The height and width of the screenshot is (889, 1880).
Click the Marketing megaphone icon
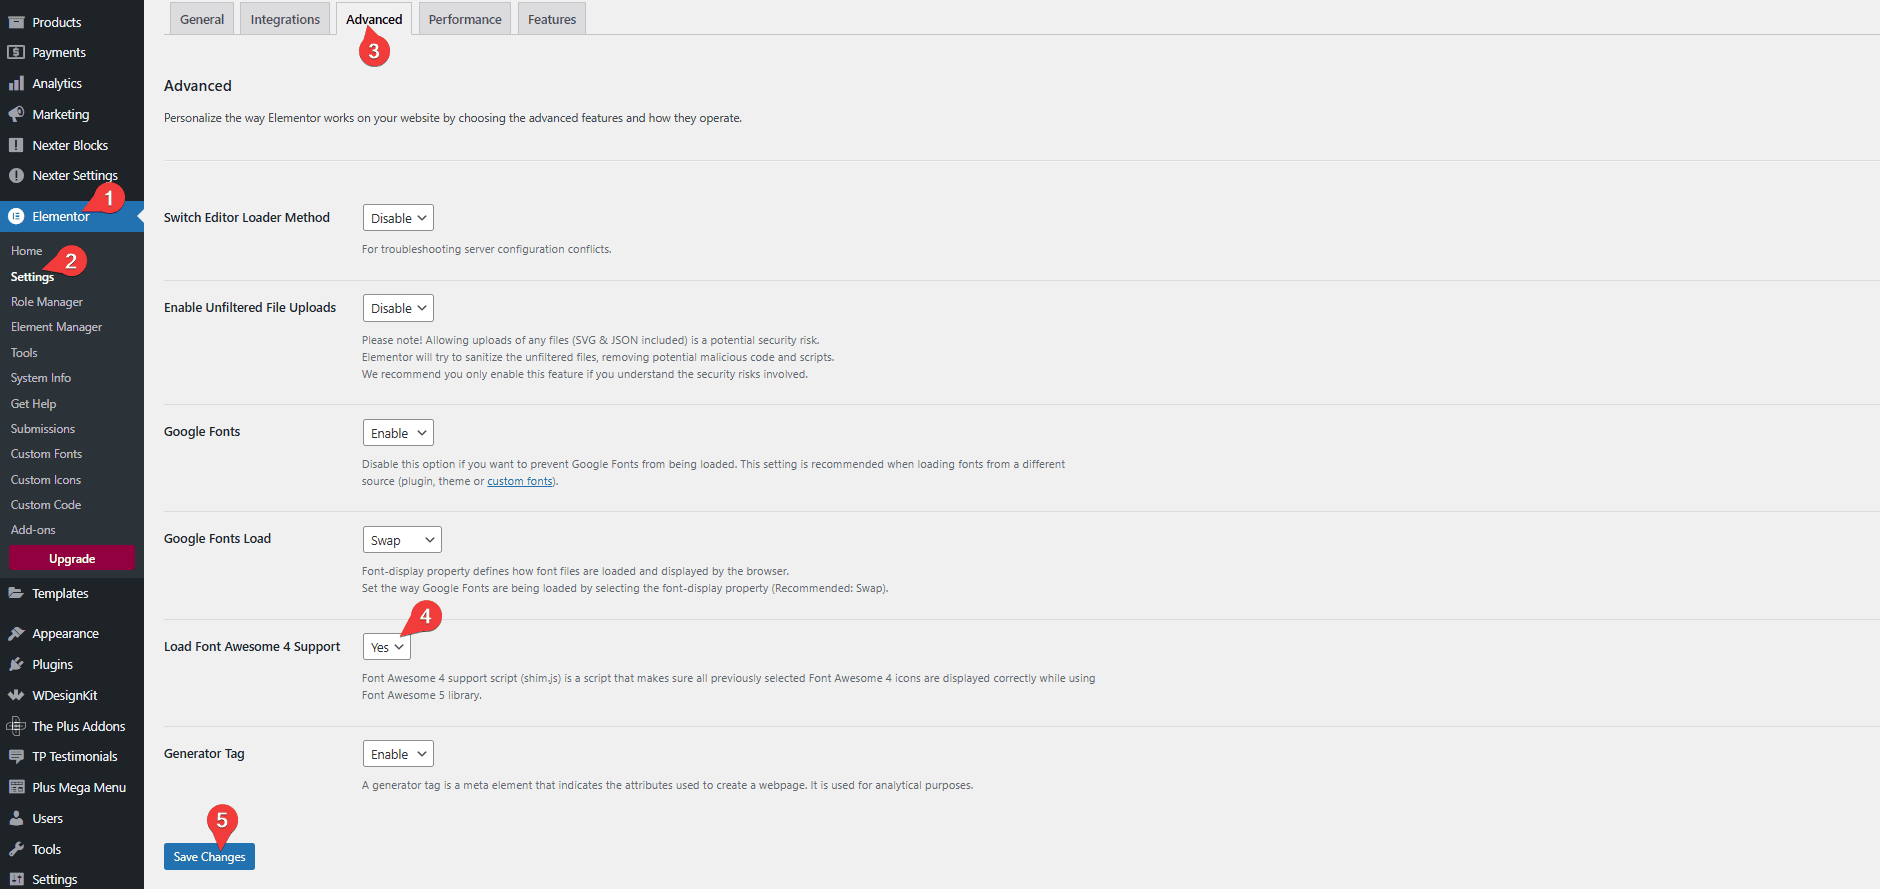coord(16,114)
